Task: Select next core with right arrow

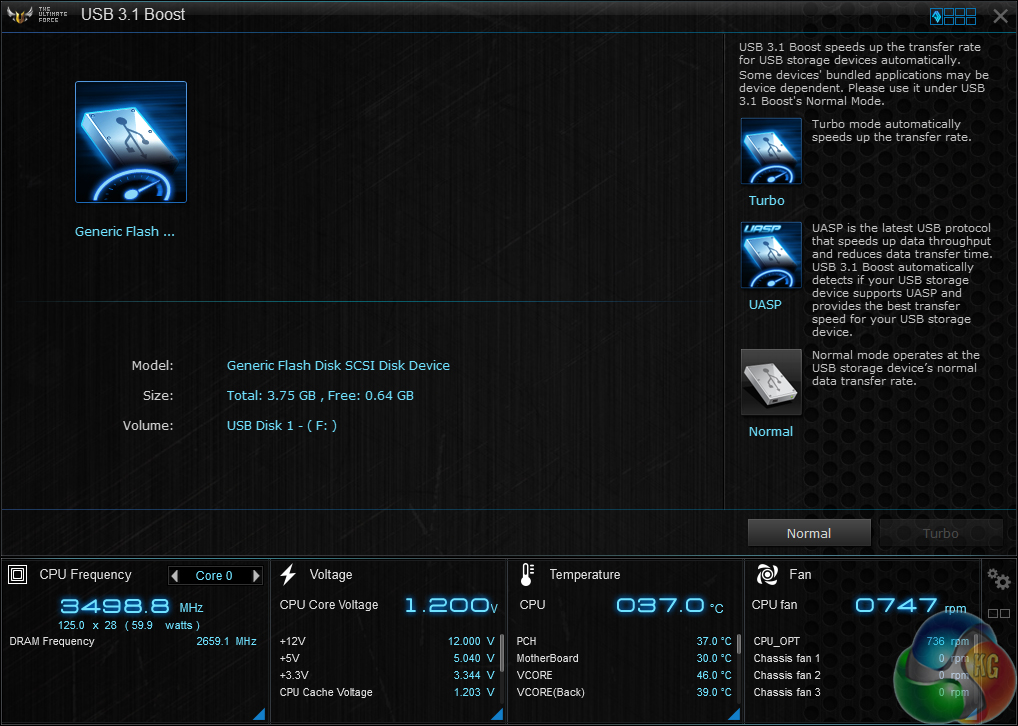Action: click(x=256, y=575)
